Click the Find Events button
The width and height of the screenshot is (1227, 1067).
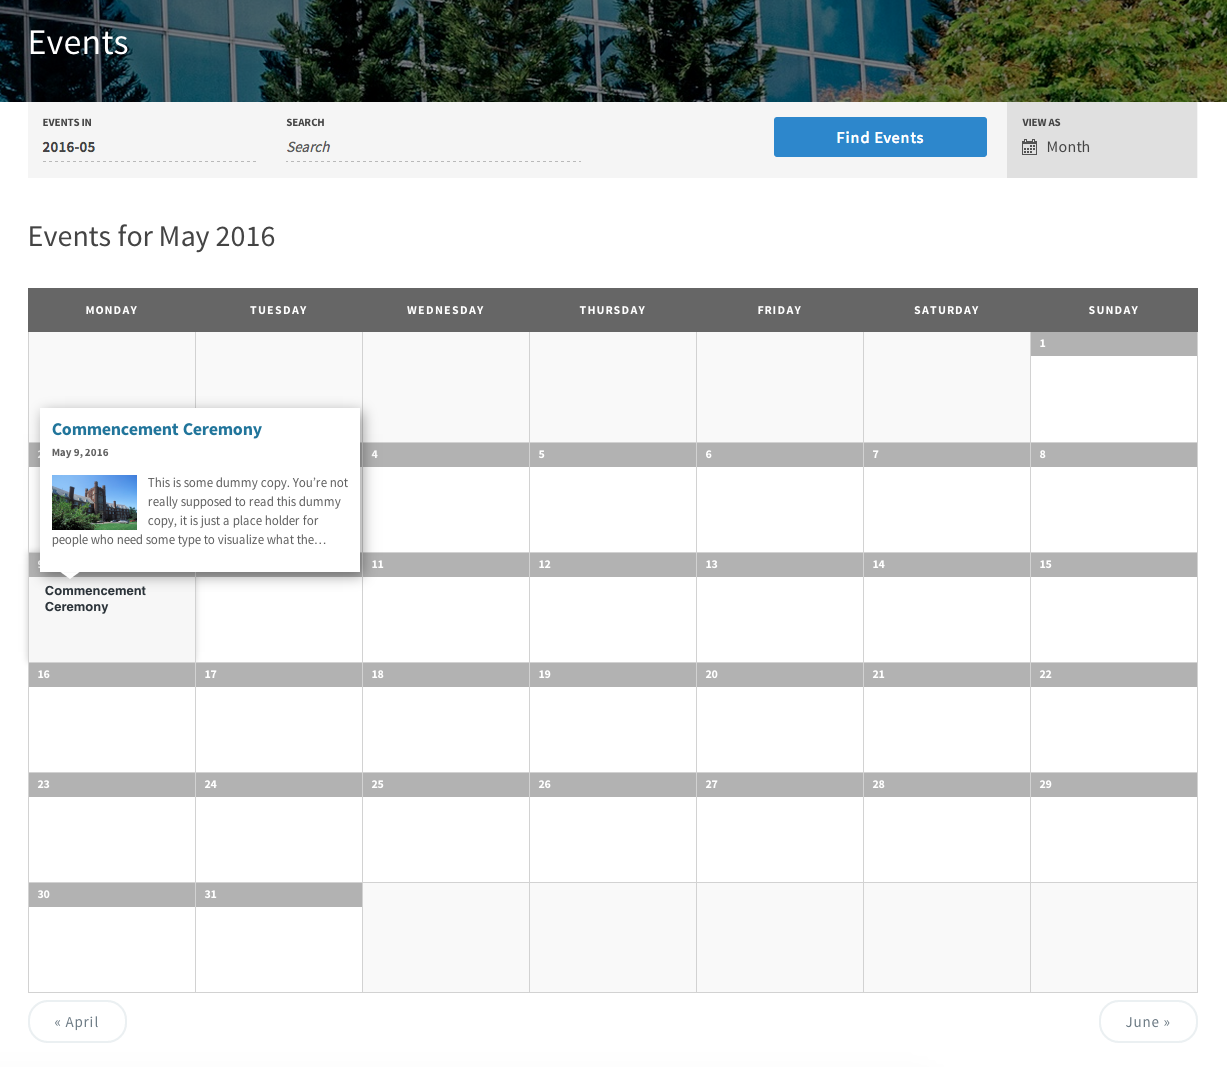pyautogui.click(x=879, y=137)
